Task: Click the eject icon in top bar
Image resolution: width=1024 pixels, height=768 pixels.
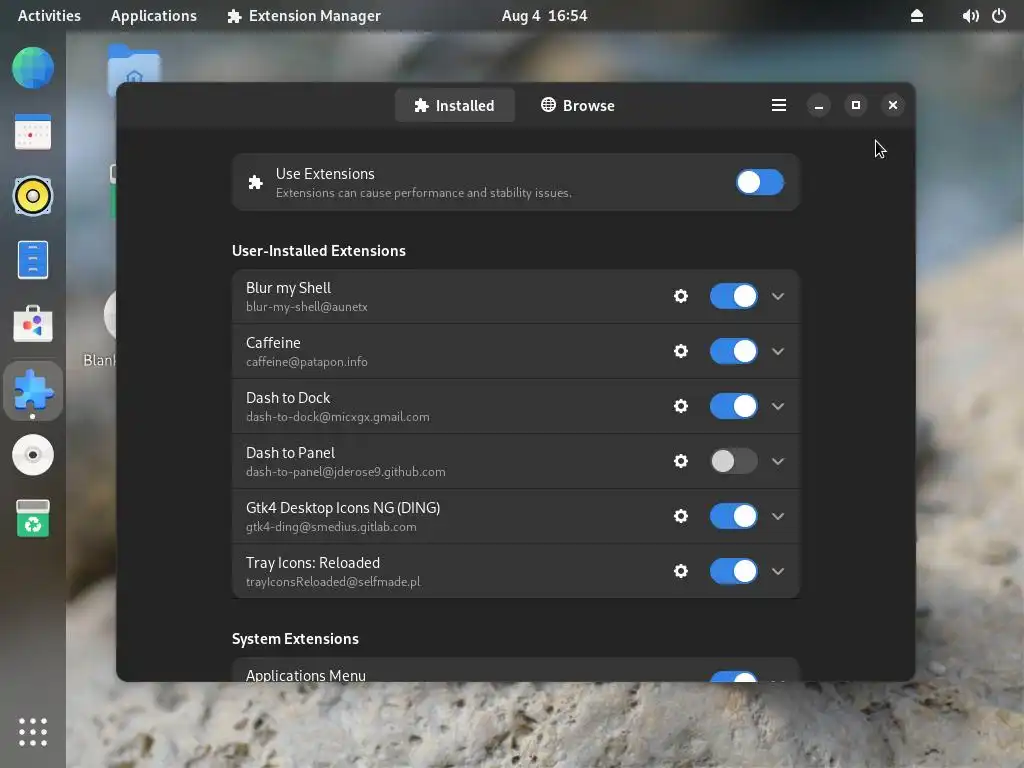Action: click(917, 16)
